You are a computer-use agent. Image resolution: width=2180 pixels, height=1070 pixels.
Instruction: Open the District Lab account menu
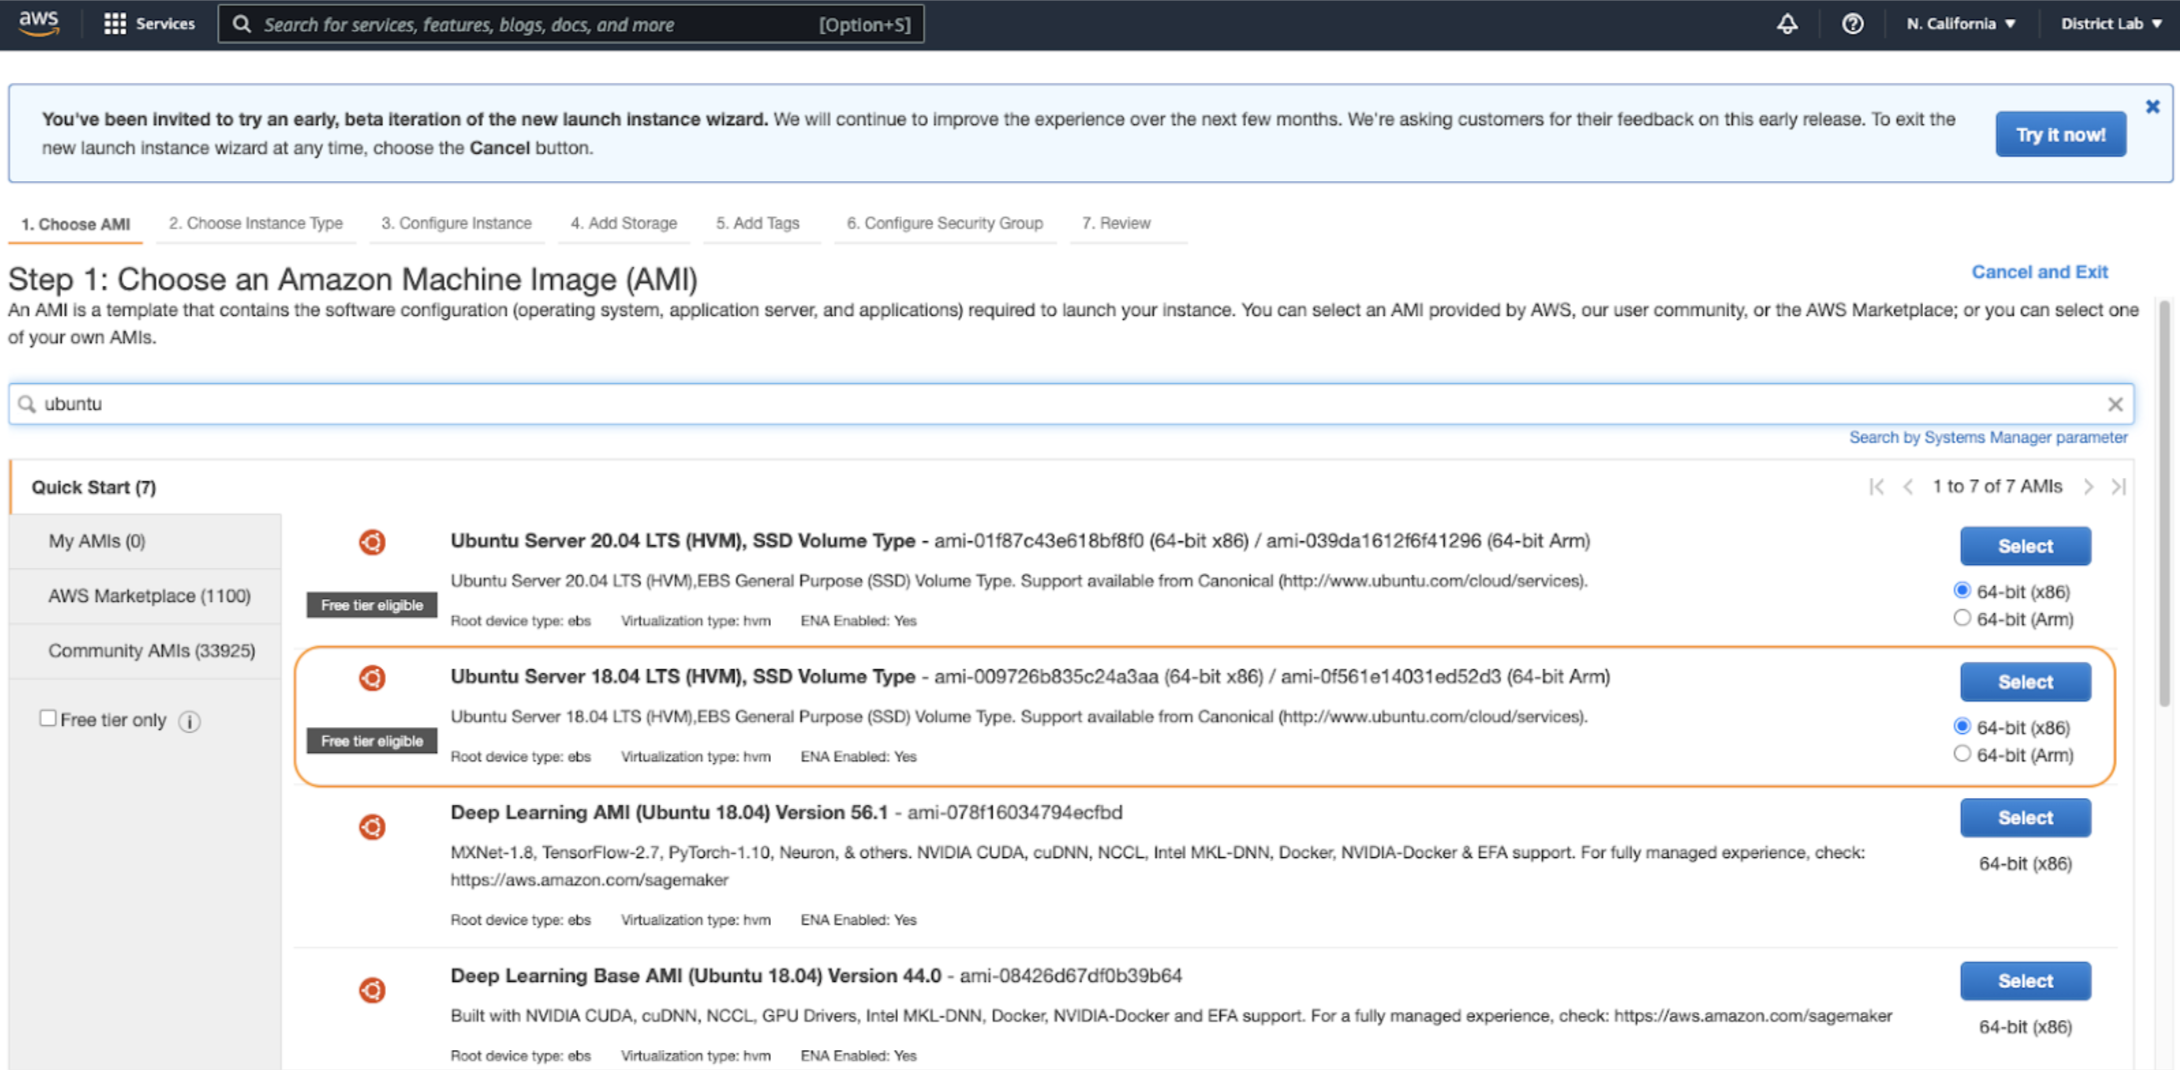pos(2110,23)
